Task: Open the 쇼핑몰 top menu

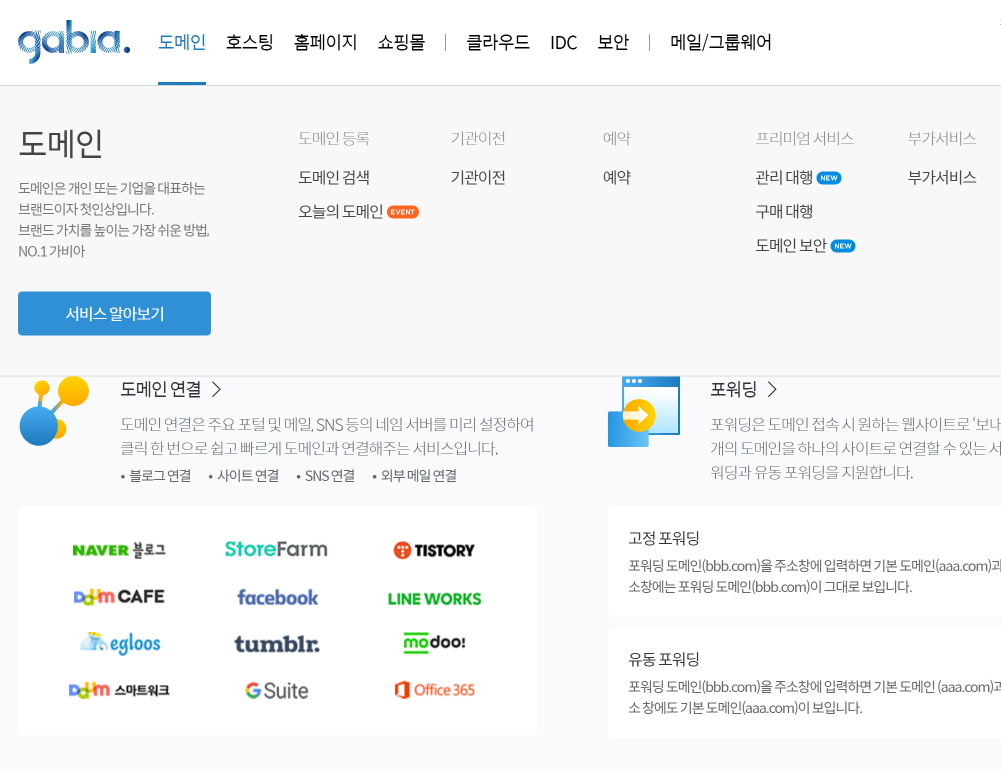Action: [401, 42]
